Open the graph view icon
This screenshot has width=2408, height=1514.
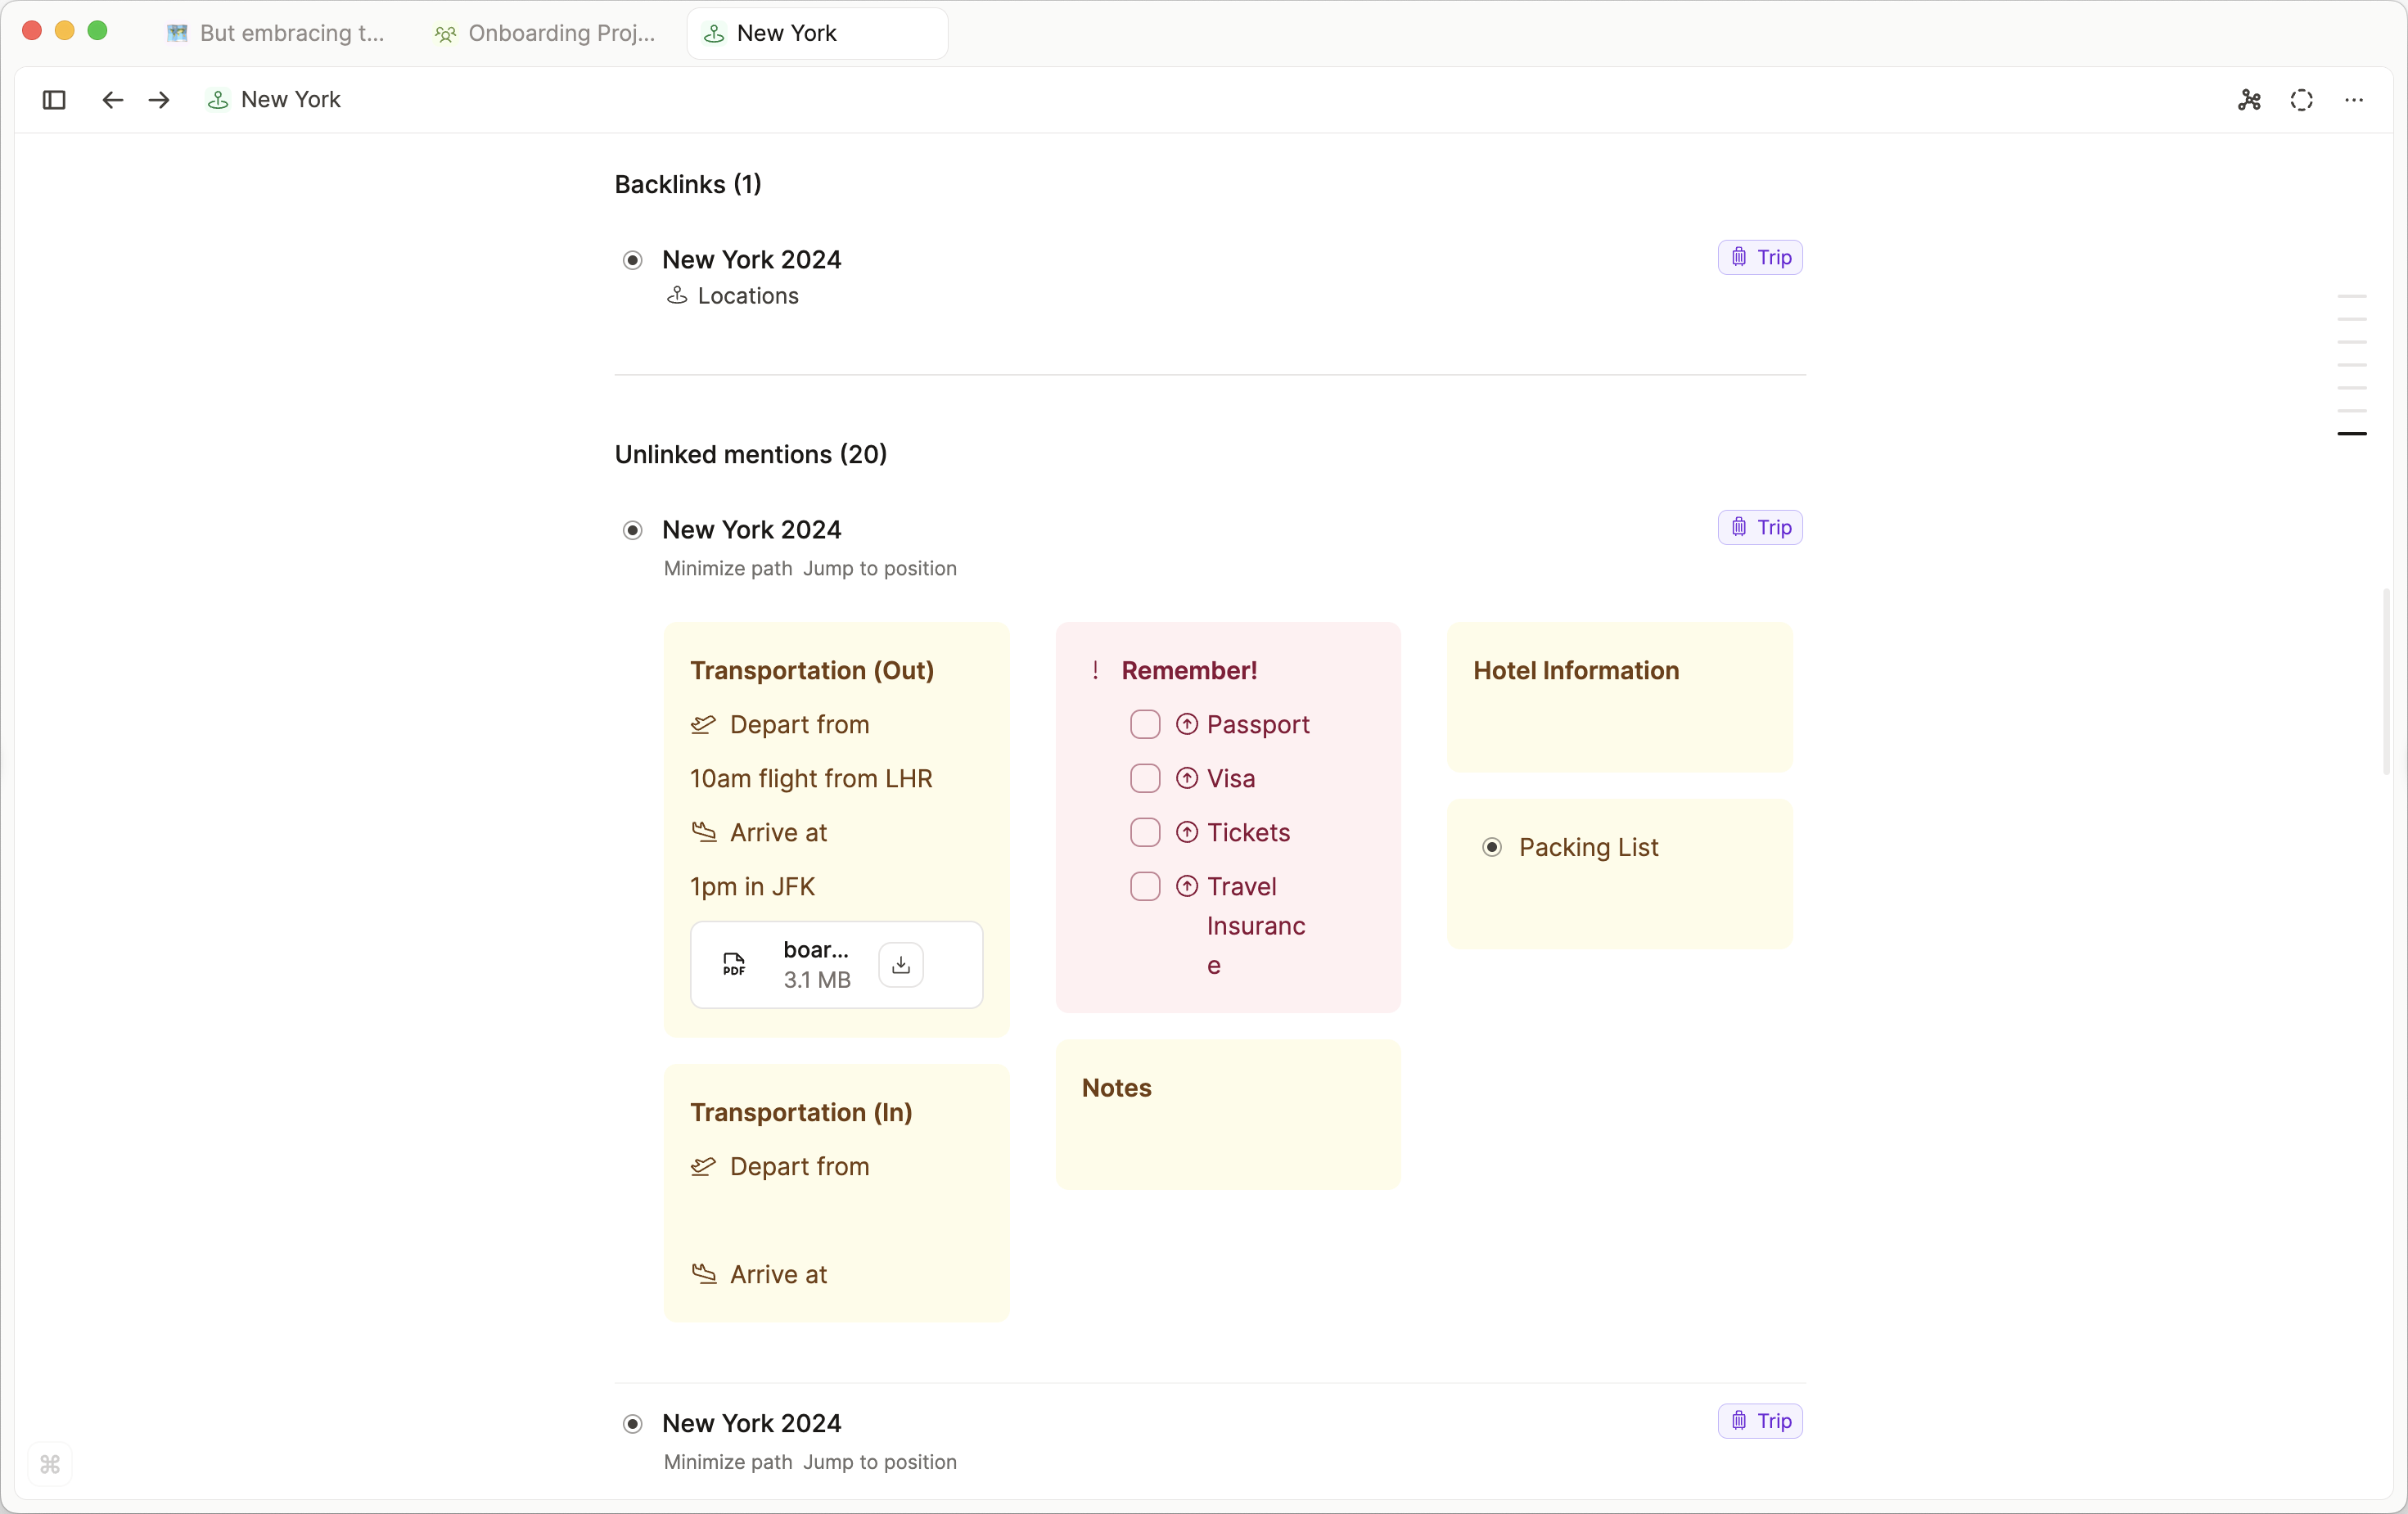[2249, 99]
